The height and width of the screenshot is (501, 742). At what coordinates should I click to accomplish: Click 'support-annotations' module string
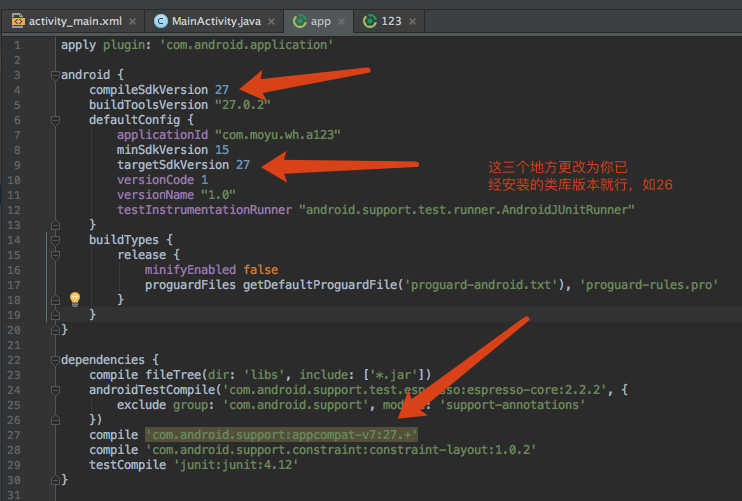click(512, 405)
